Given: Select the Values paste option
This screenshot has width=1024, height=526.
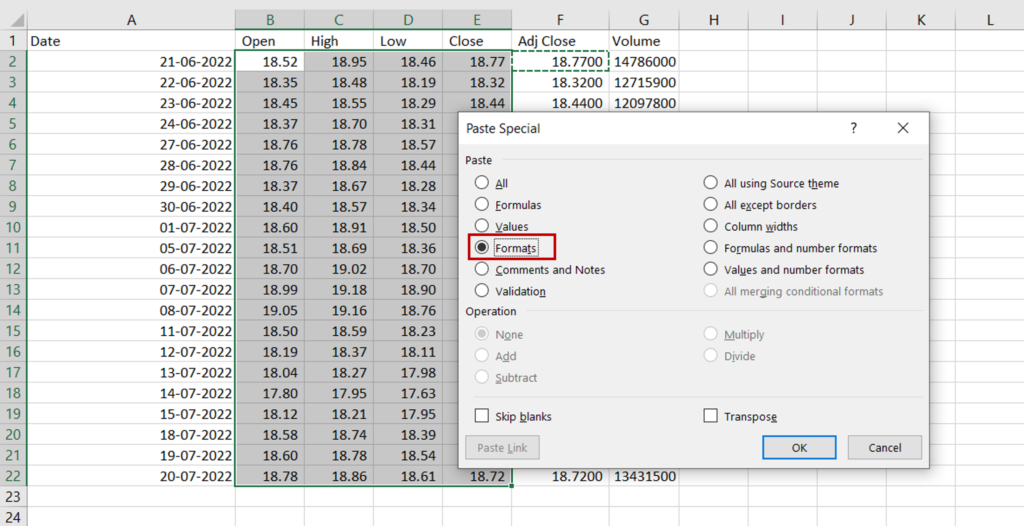Looking at the screenshot, I should [x=481, y=226].
